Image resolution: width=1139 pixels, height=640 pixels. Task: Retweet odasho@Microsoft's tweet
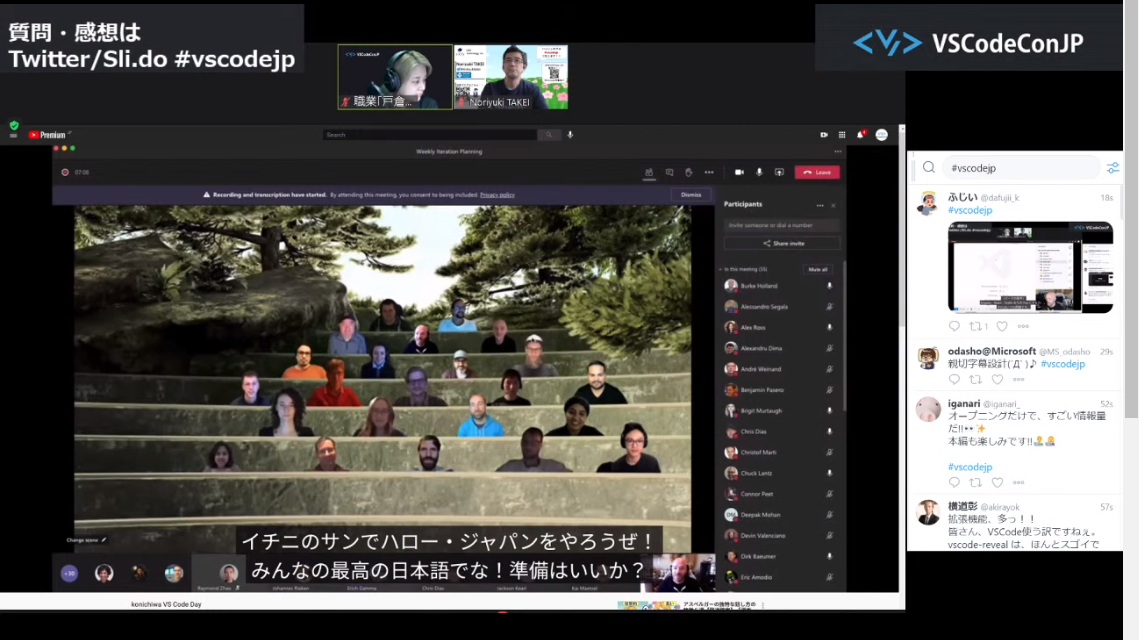tap(976, 380)
